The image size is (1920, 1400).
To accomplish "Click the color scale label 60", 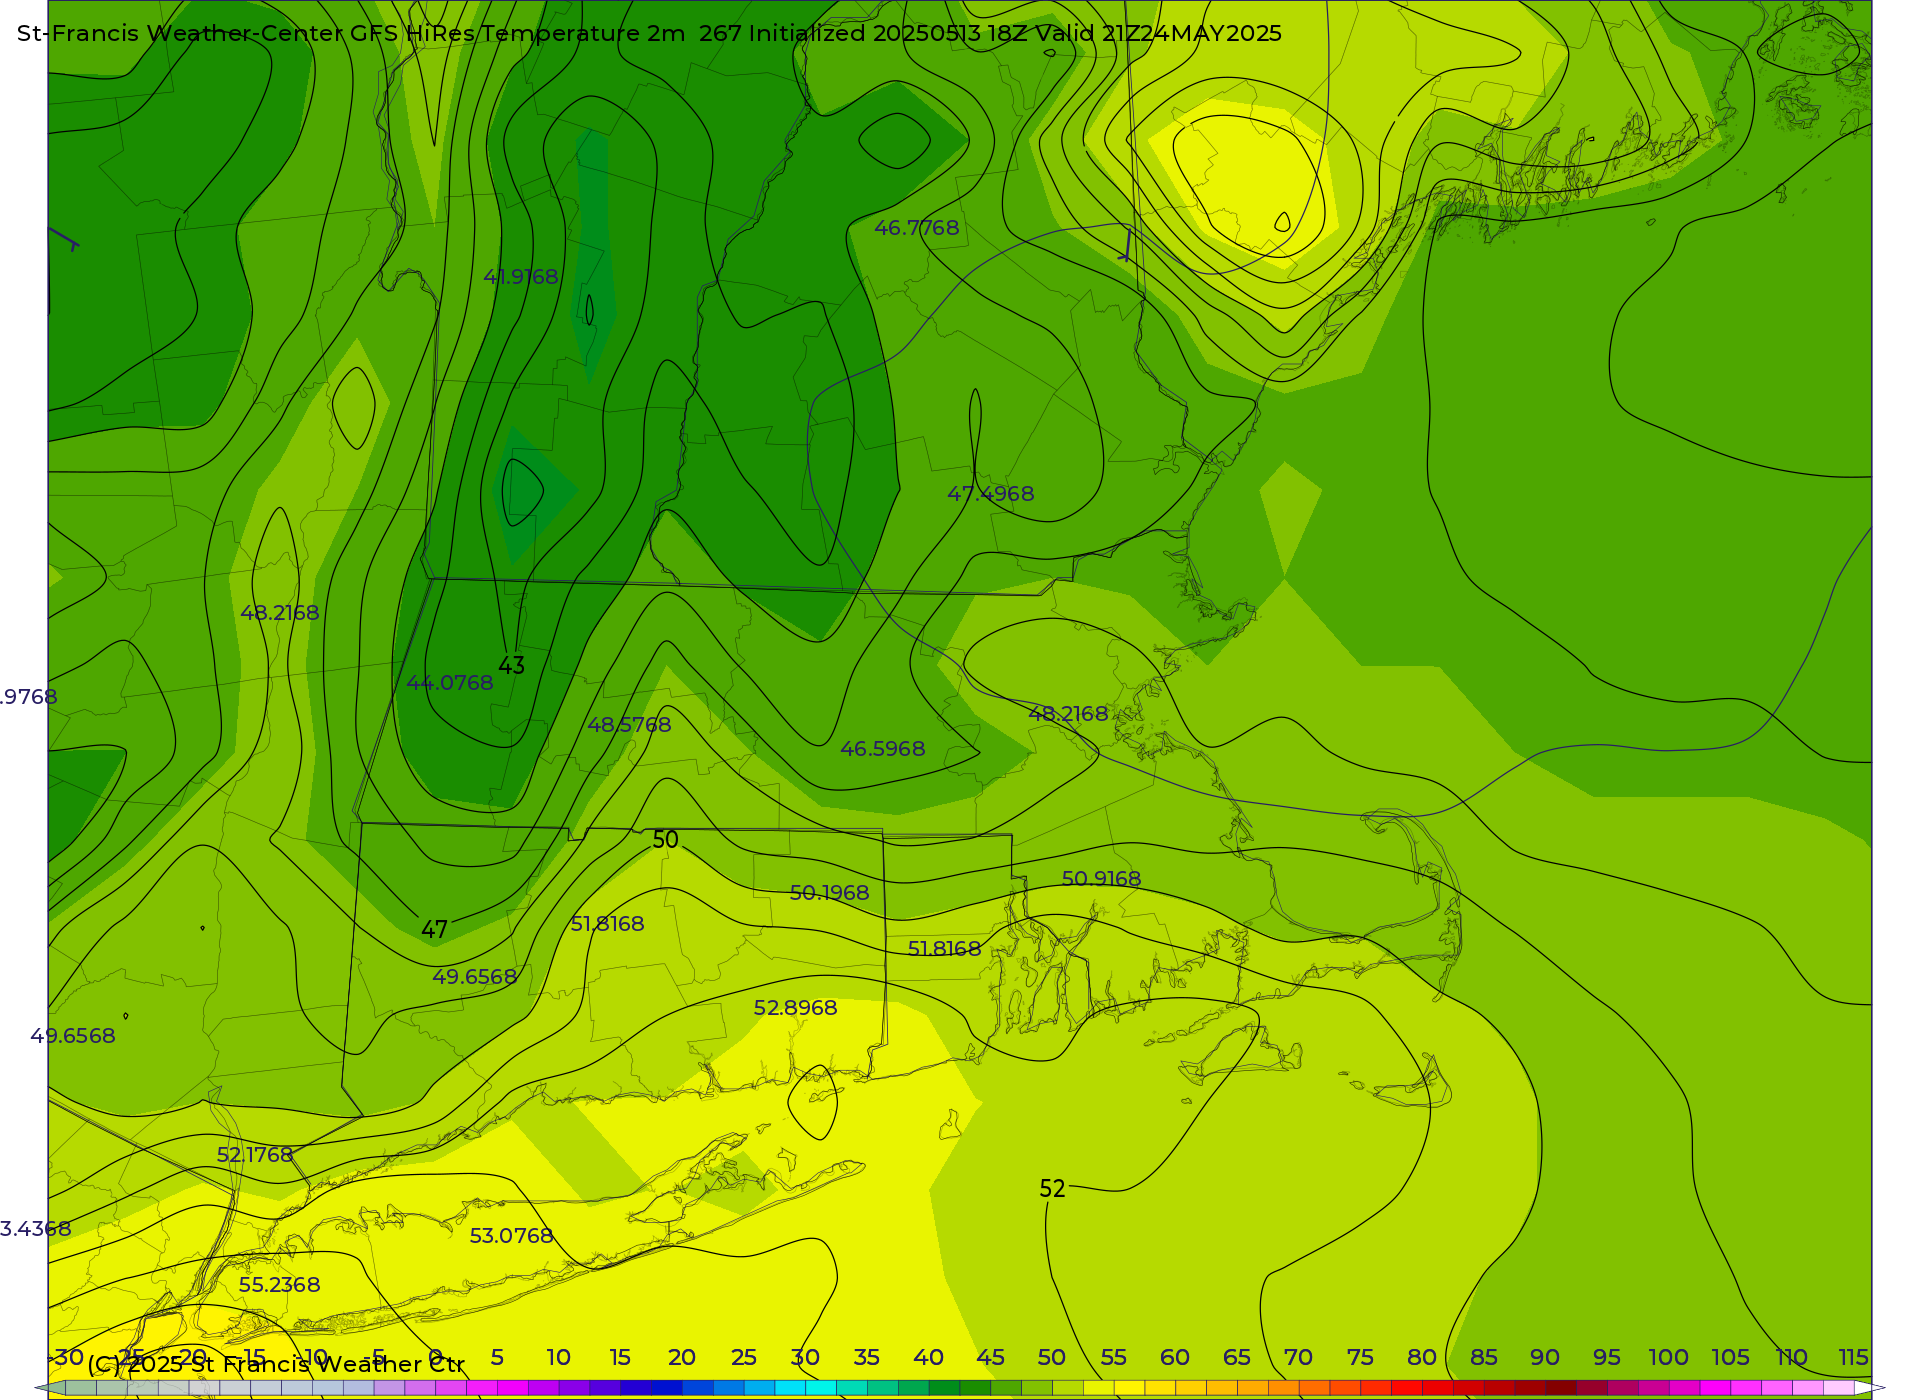I will coord(1175,1358).
